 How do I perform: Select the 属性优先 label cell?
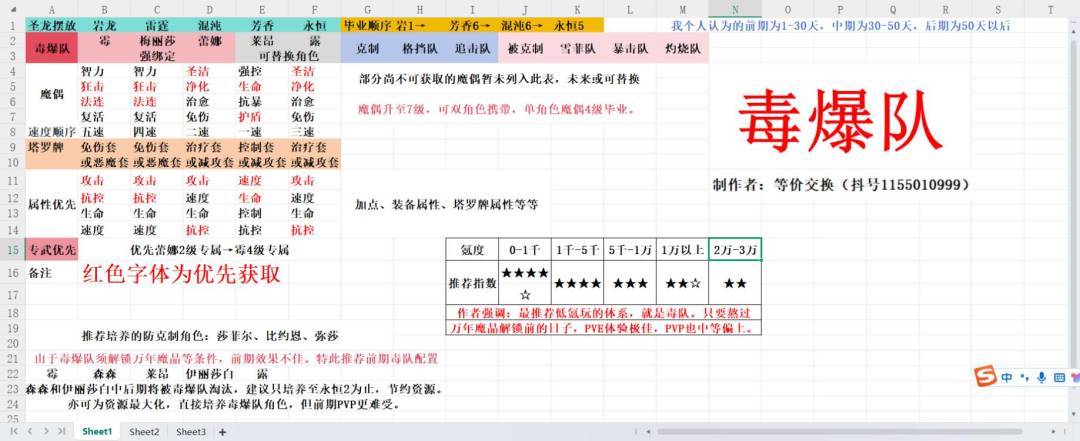coord(52,205)
